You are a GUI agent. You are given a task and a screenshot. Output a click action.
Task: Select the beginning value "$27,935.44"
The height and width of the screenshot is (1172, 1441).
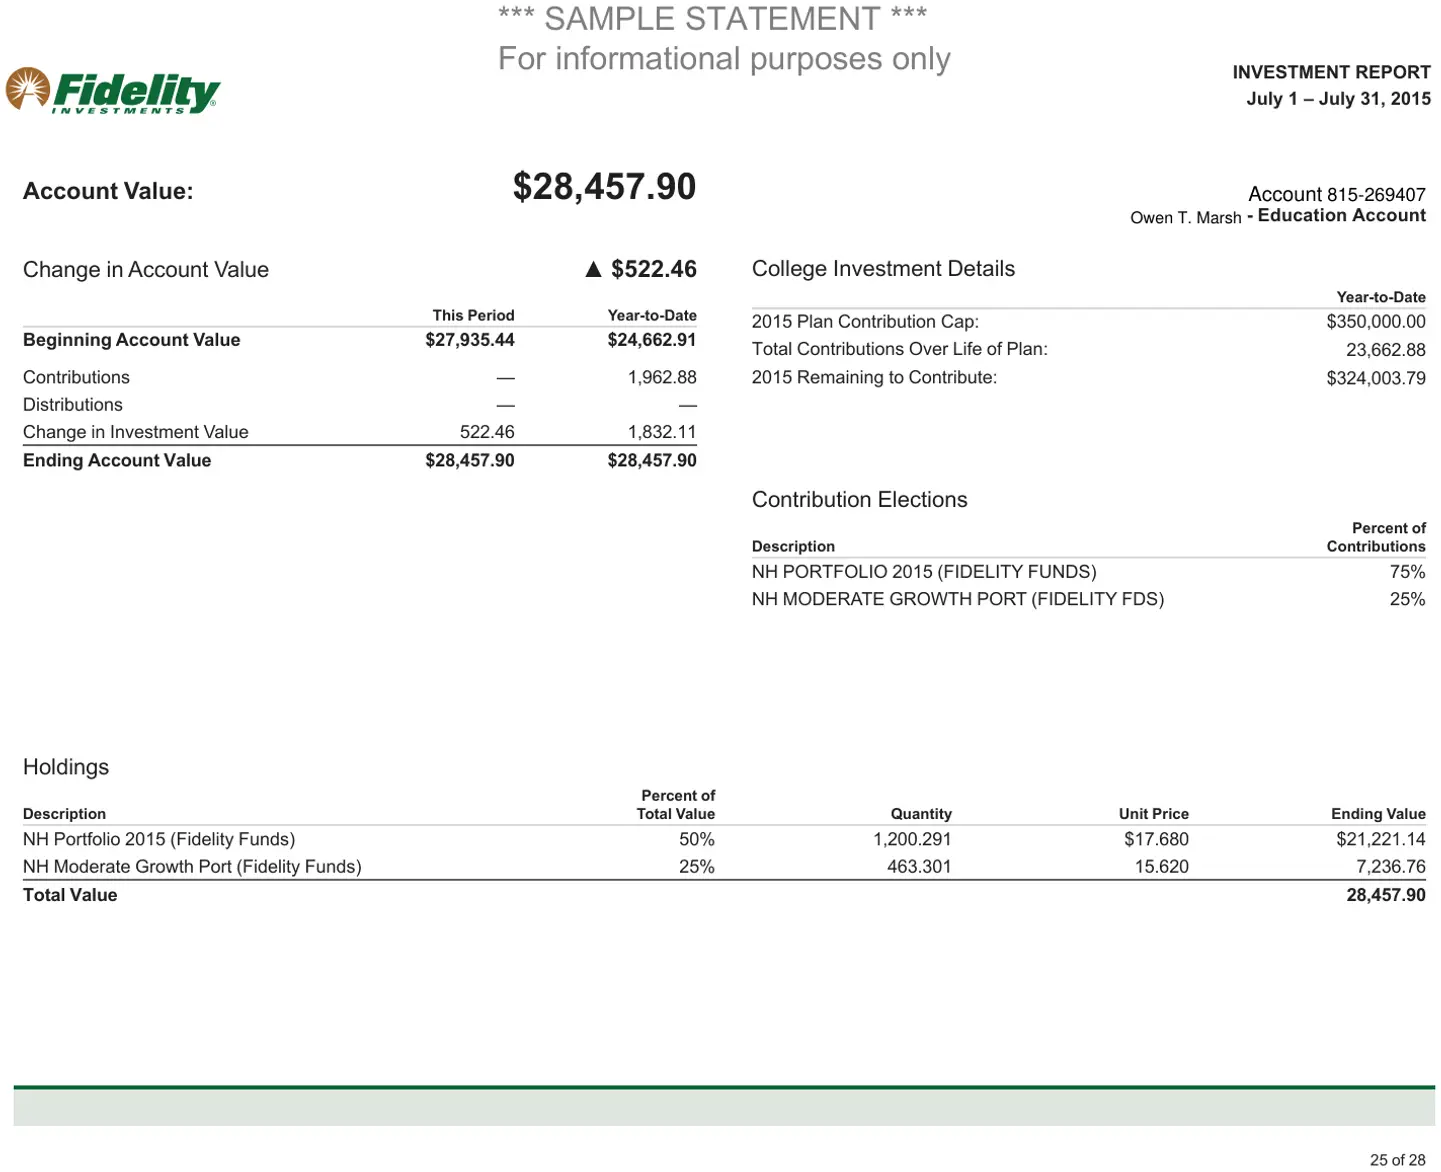pos(470,340)
